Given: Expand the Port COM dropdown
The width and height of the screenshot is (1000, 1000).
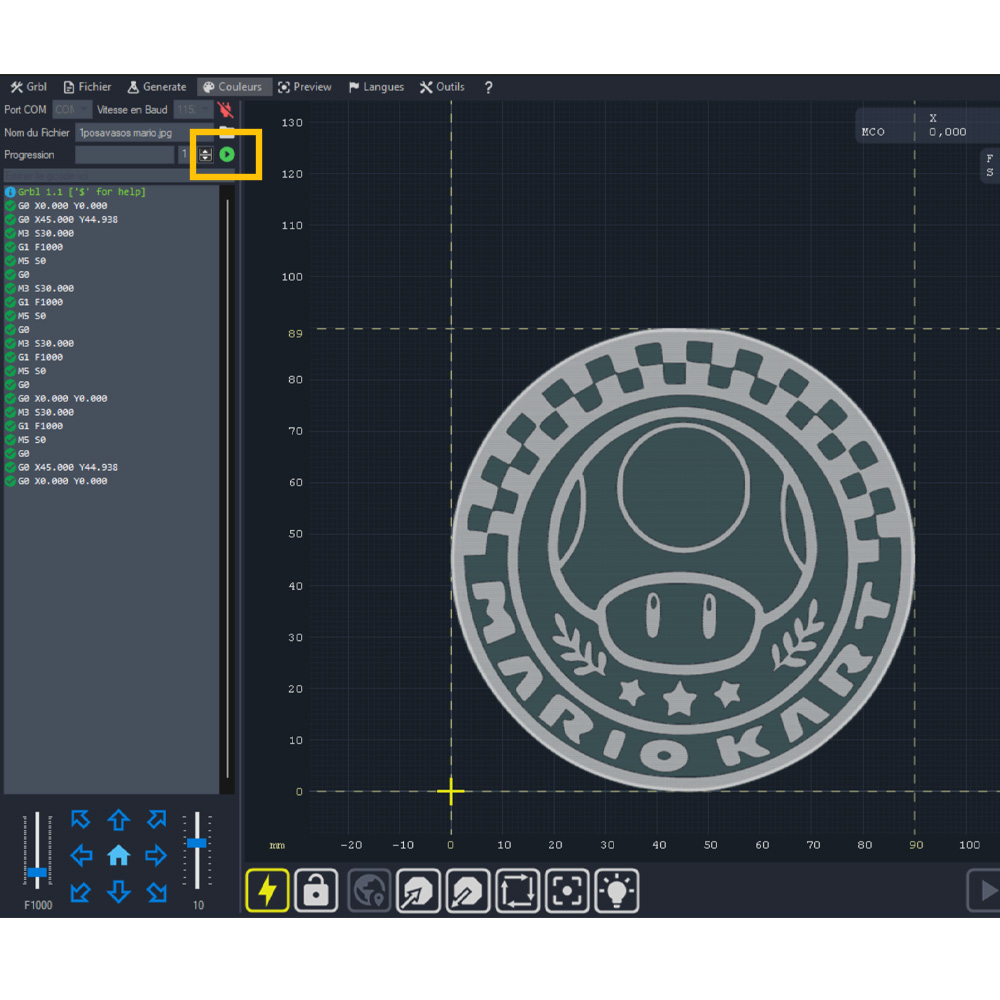Looking at the screenshot, I should pyautogui.click(x=72, y=110).
